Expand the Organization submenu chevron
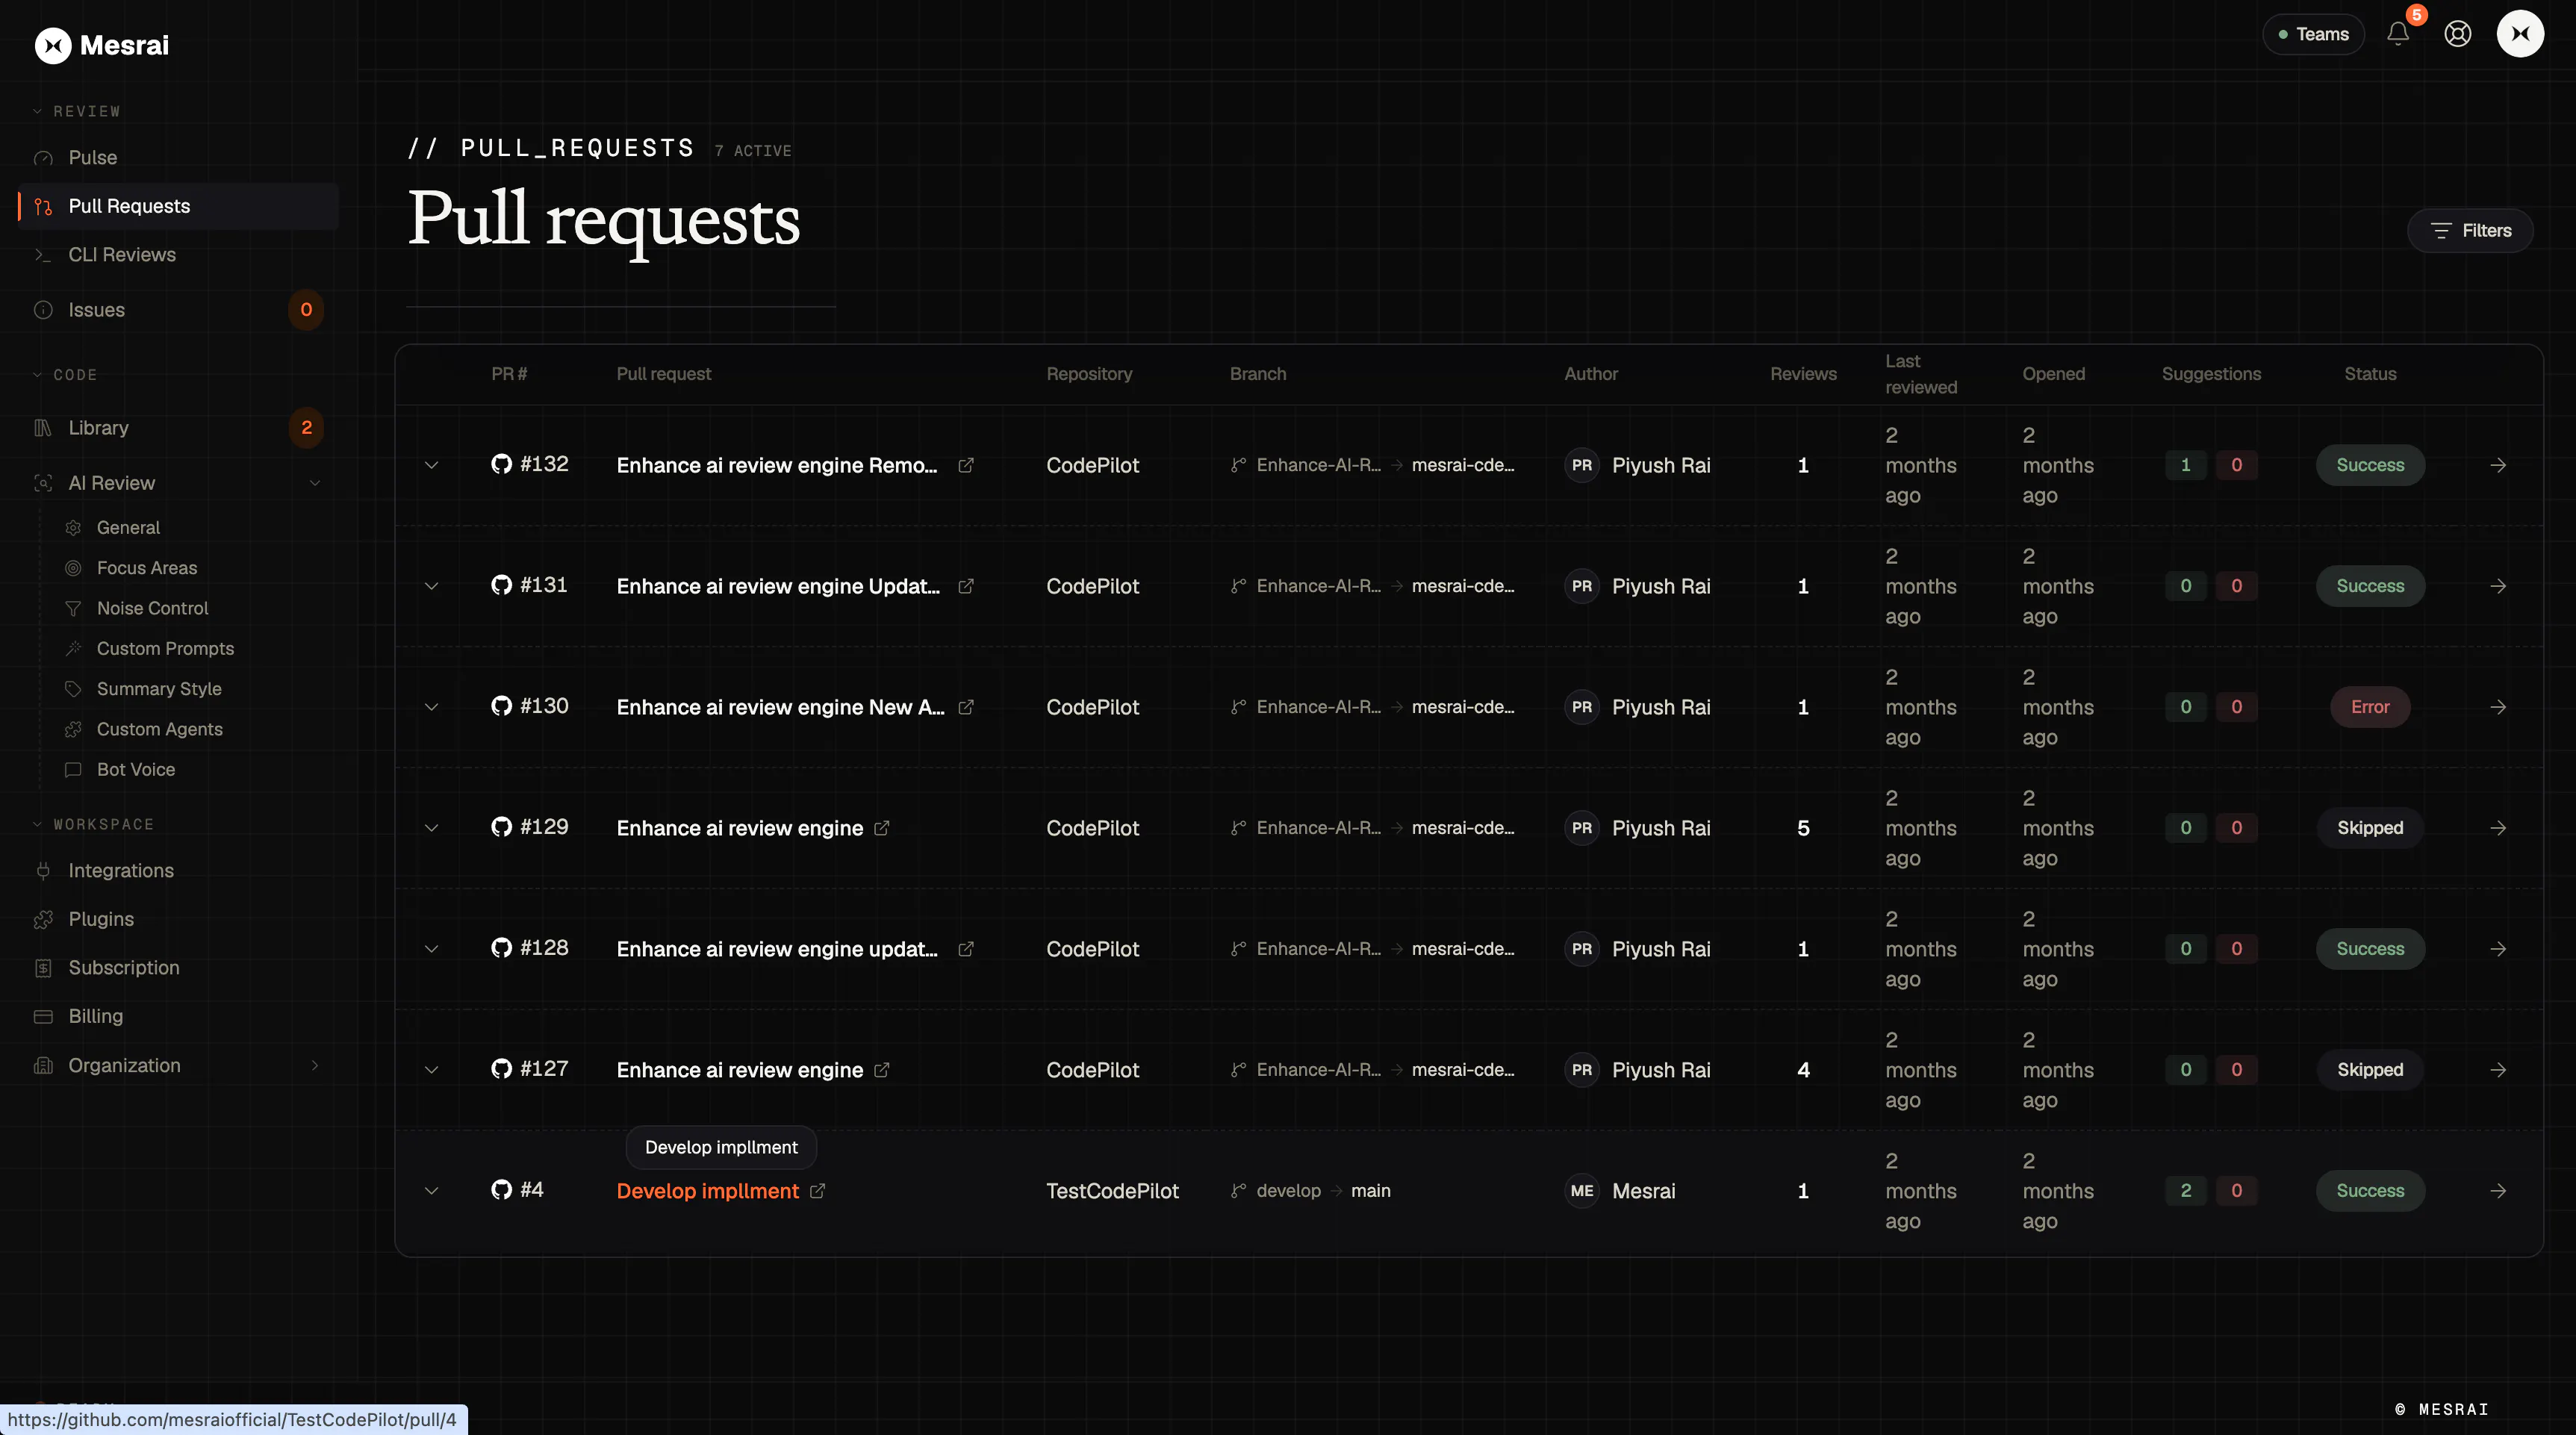This screenshot has width=2576, height=1435. tap(315, 1066)
